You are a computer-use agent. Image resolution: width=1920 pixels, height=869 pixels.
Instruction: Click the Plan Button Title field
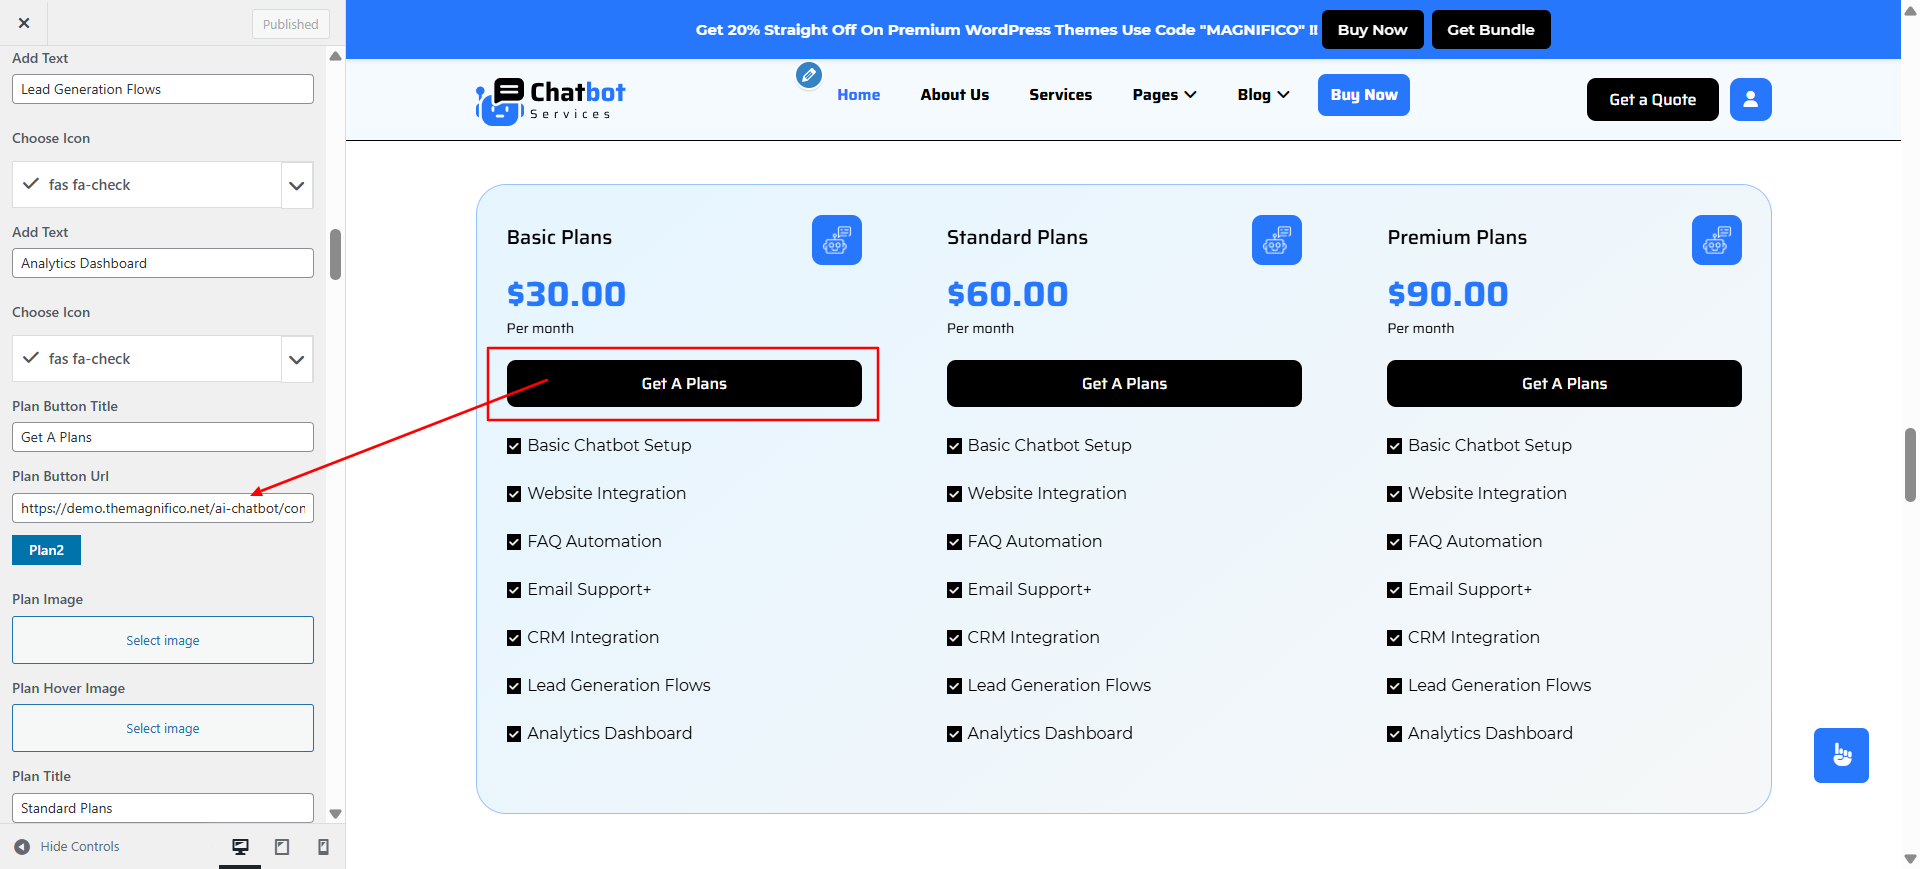[163, 437]
